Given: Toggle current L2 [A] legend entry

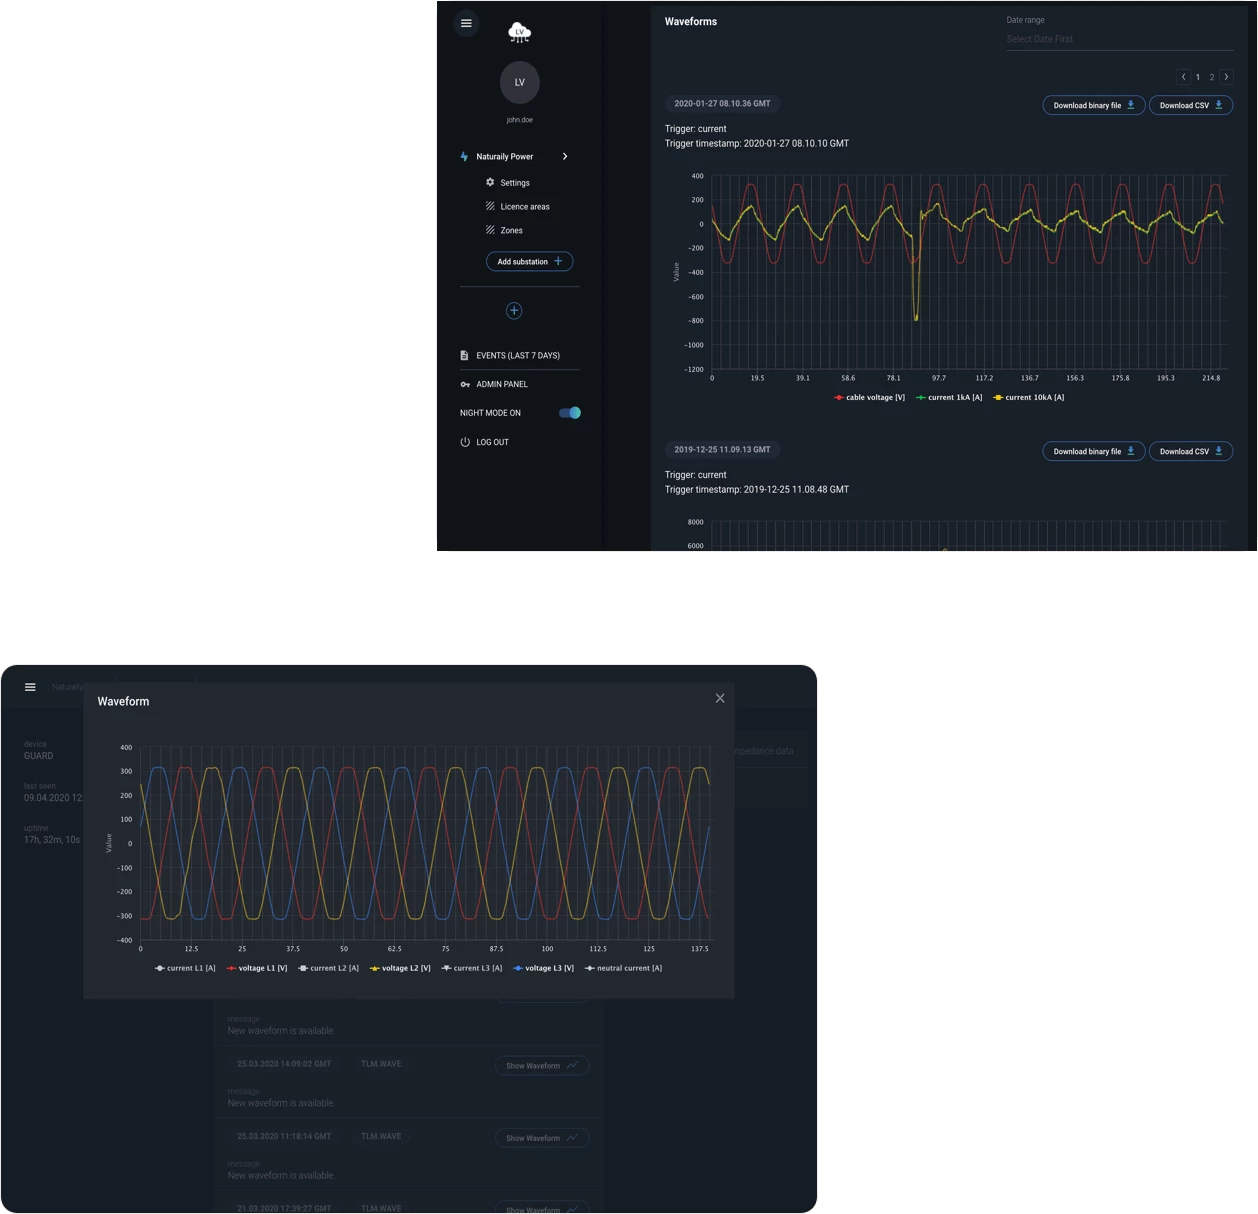Looking at the screenshot, I should [x=329, y=968].
